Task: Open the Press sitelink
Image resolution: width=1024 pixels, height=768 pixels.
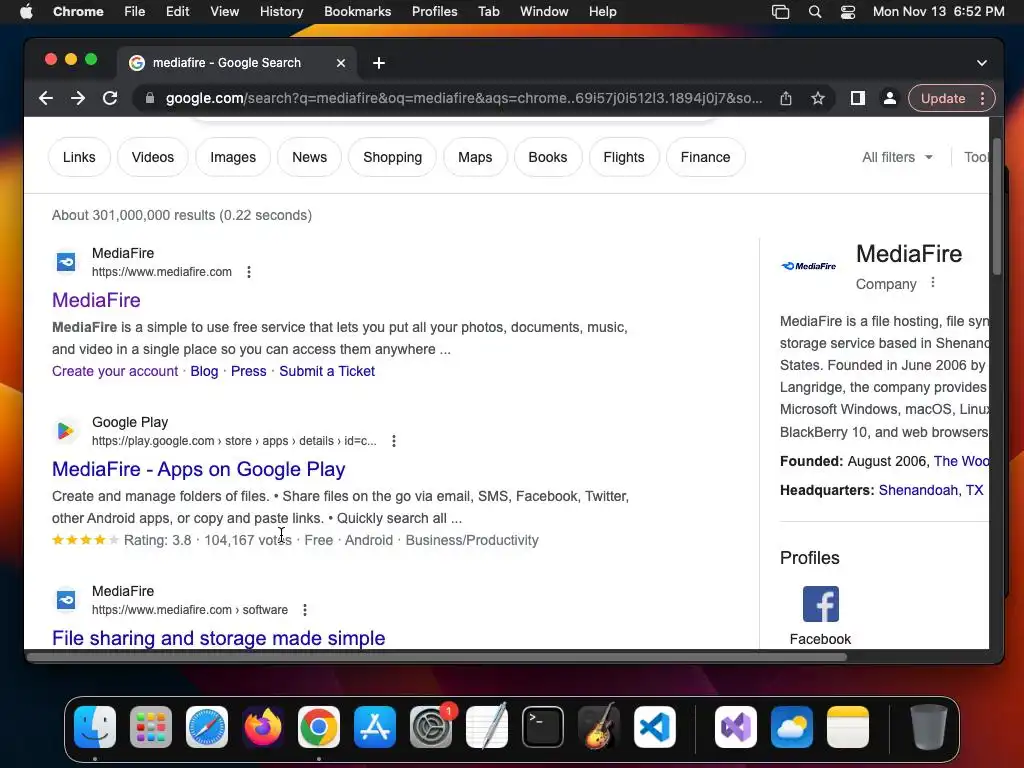Action: pyautogui.click(x=249, y=372)
